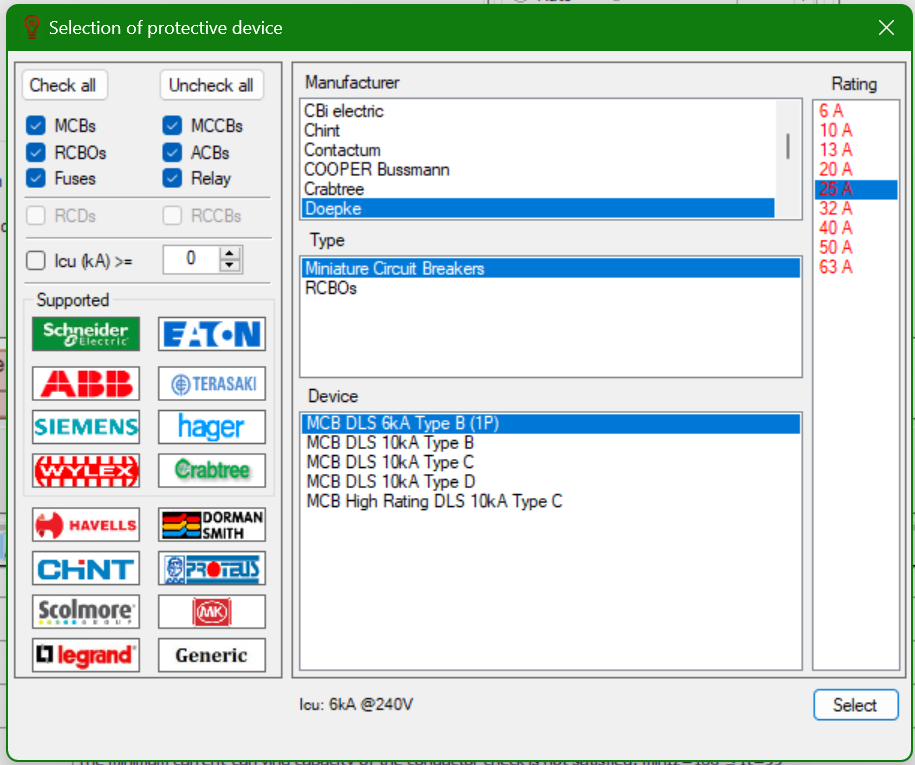Pick the Terasaki logo
Viewport: 915px width, 765px height.
212,383
